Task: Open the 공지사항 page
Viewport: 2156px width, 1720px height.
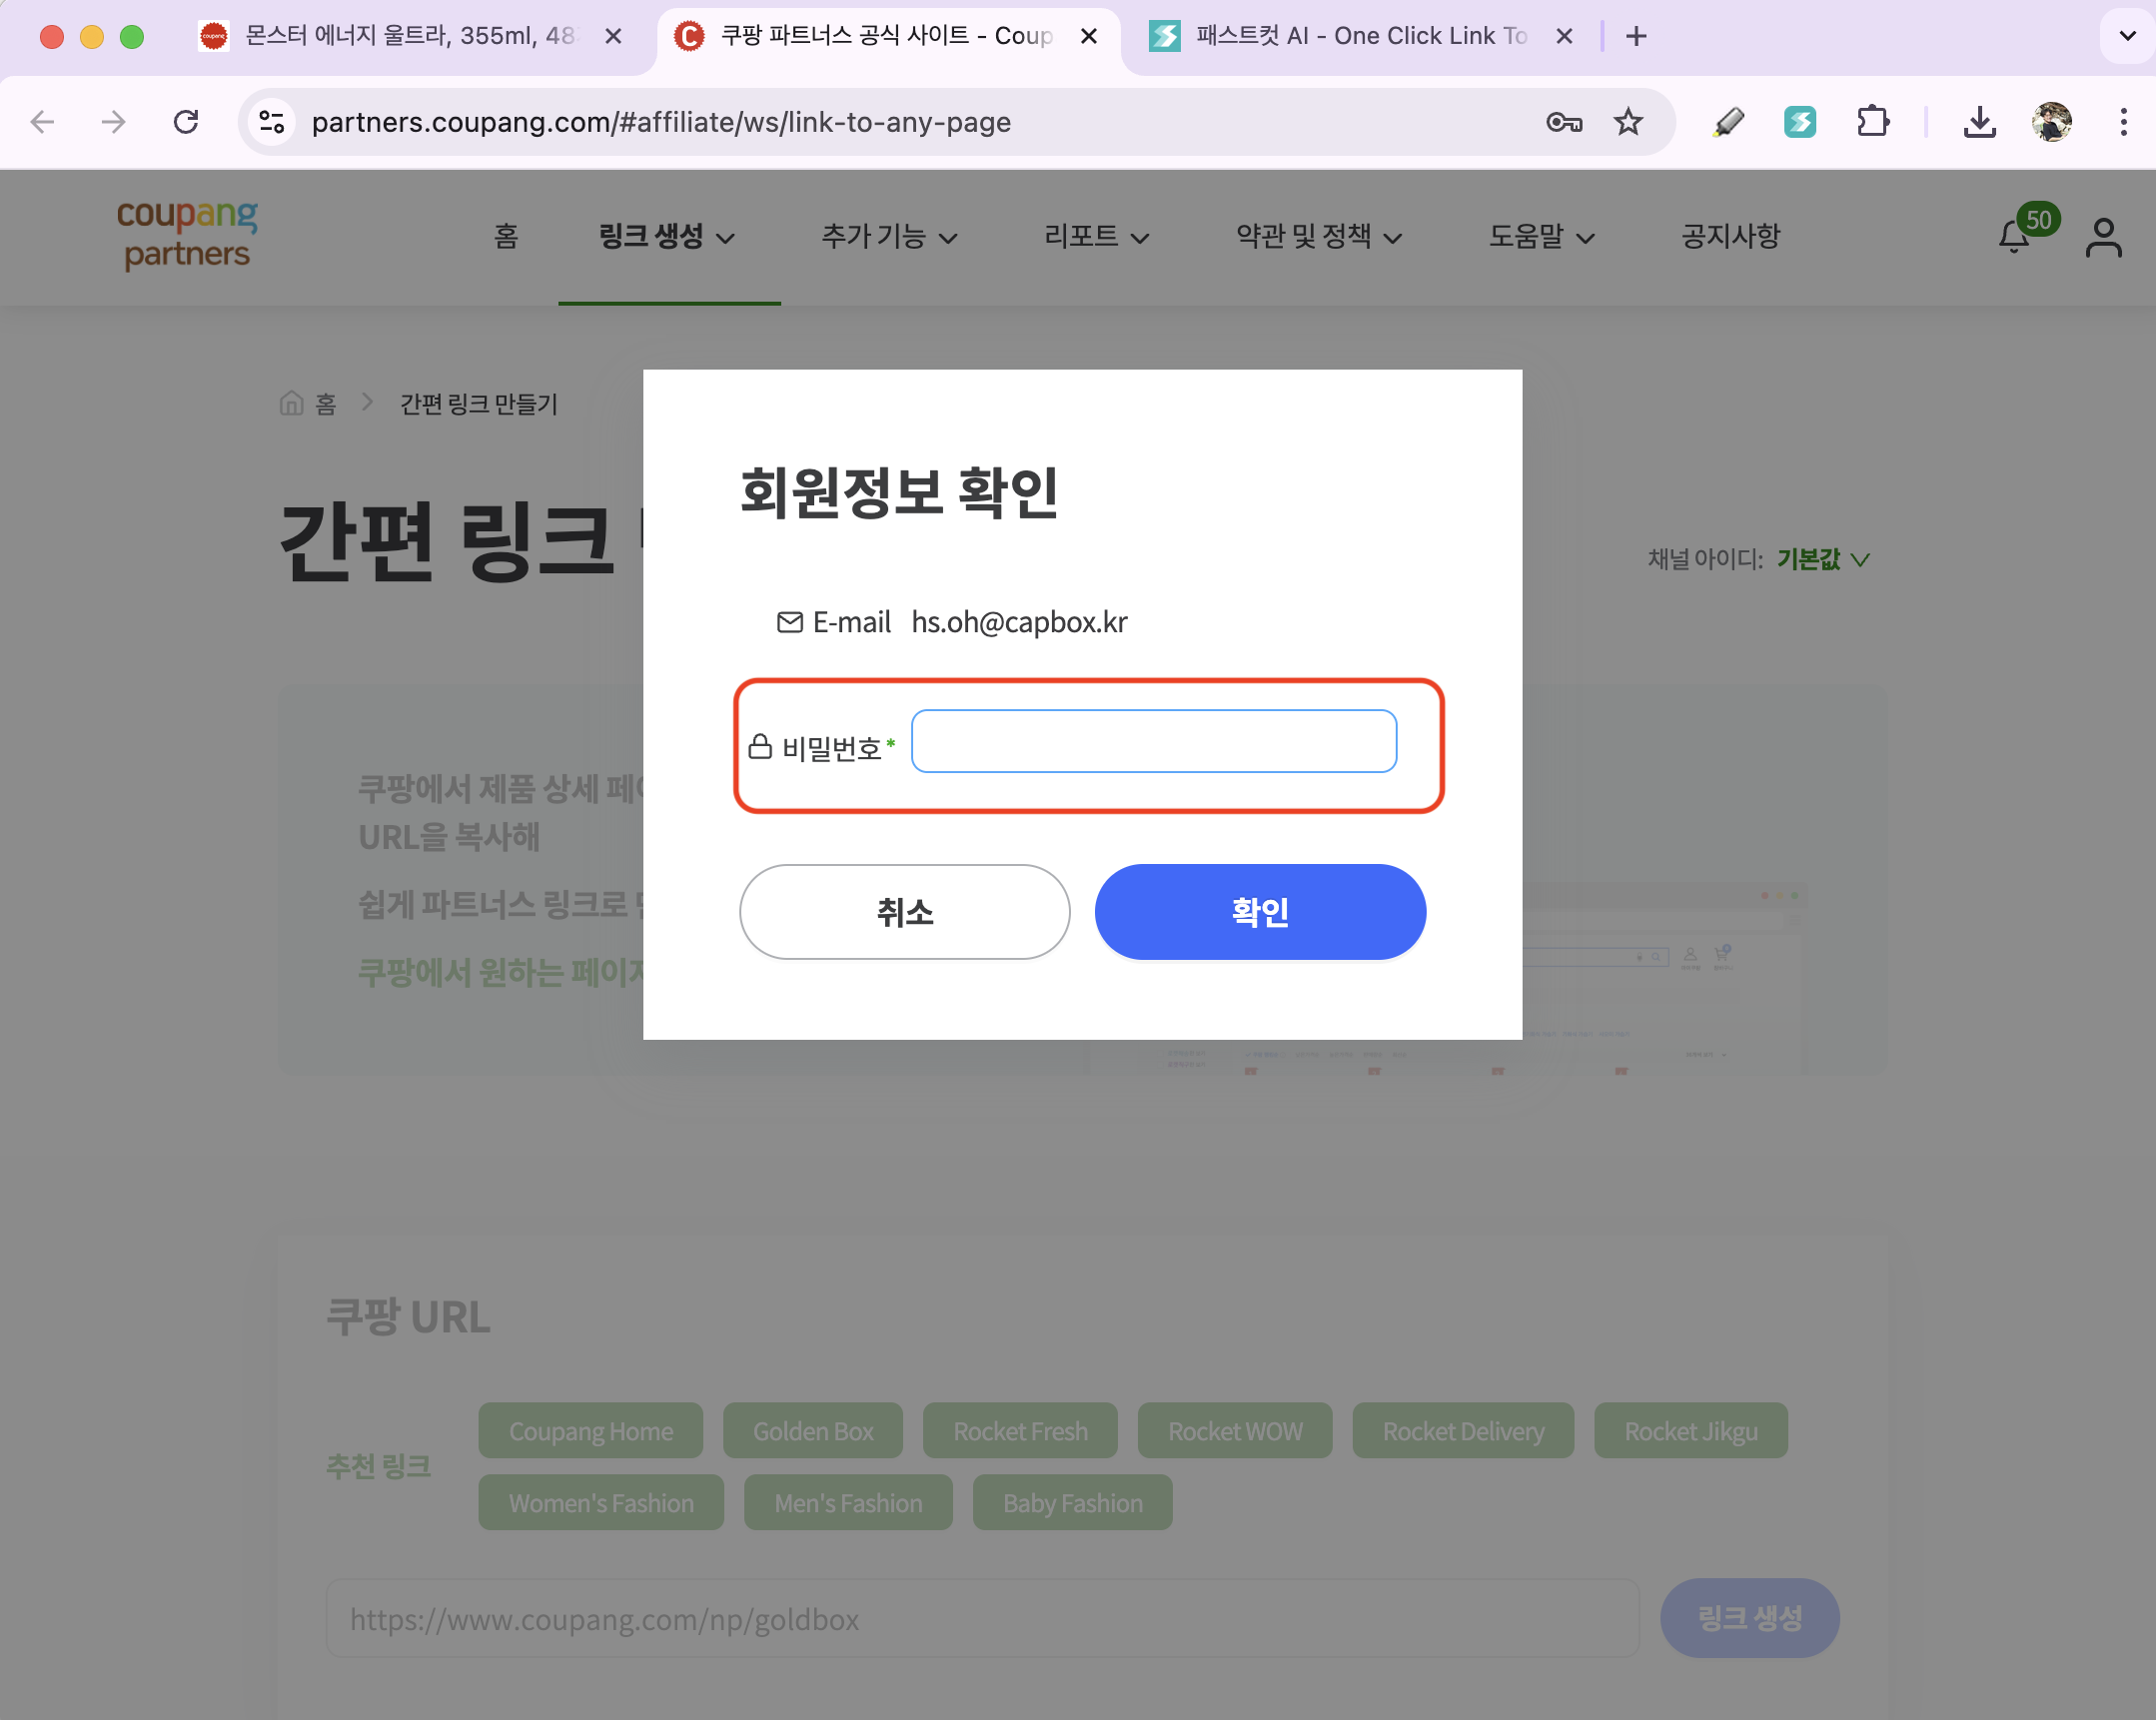Action: pyautogui.click(x=1730, y=237)
